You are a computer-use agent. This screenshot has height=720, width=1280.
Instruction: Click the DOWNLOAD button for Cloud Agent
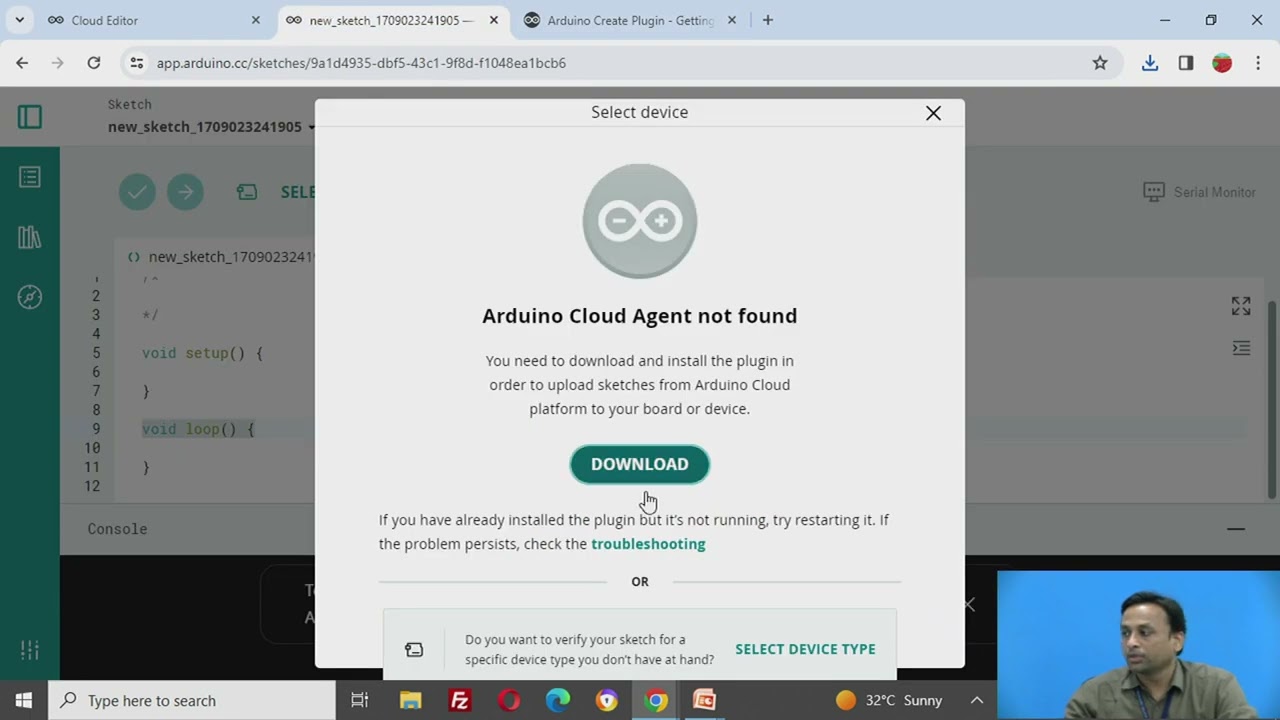pyautogui.click(x=640, y=464)
